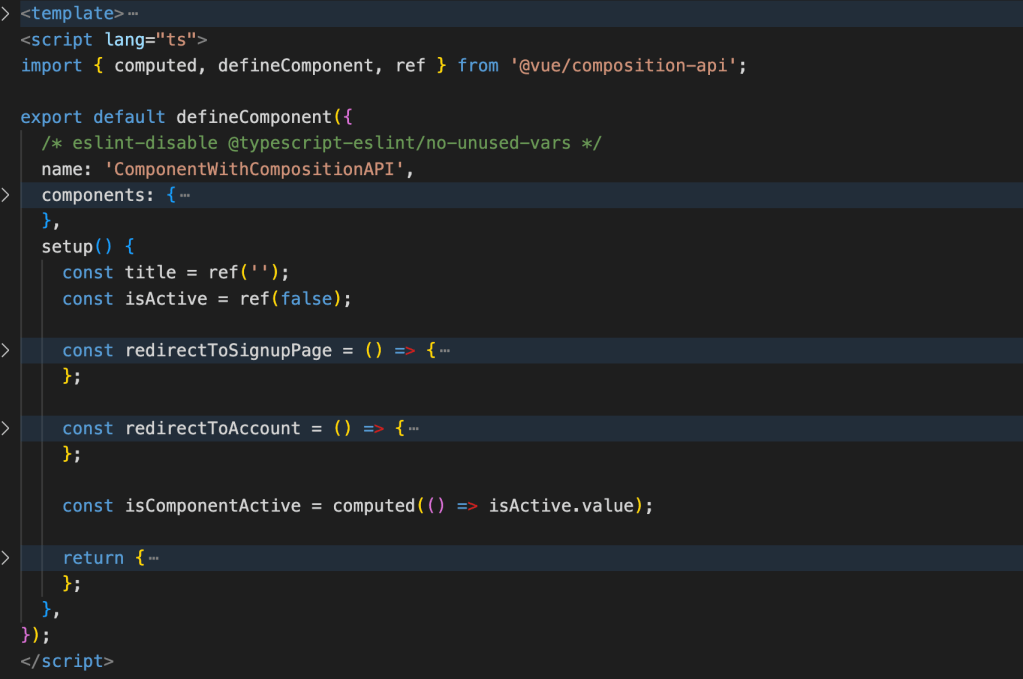Viewport: 1023px width, 679px height.
Task: Click the false value in isActive ref
Action: 306,299
